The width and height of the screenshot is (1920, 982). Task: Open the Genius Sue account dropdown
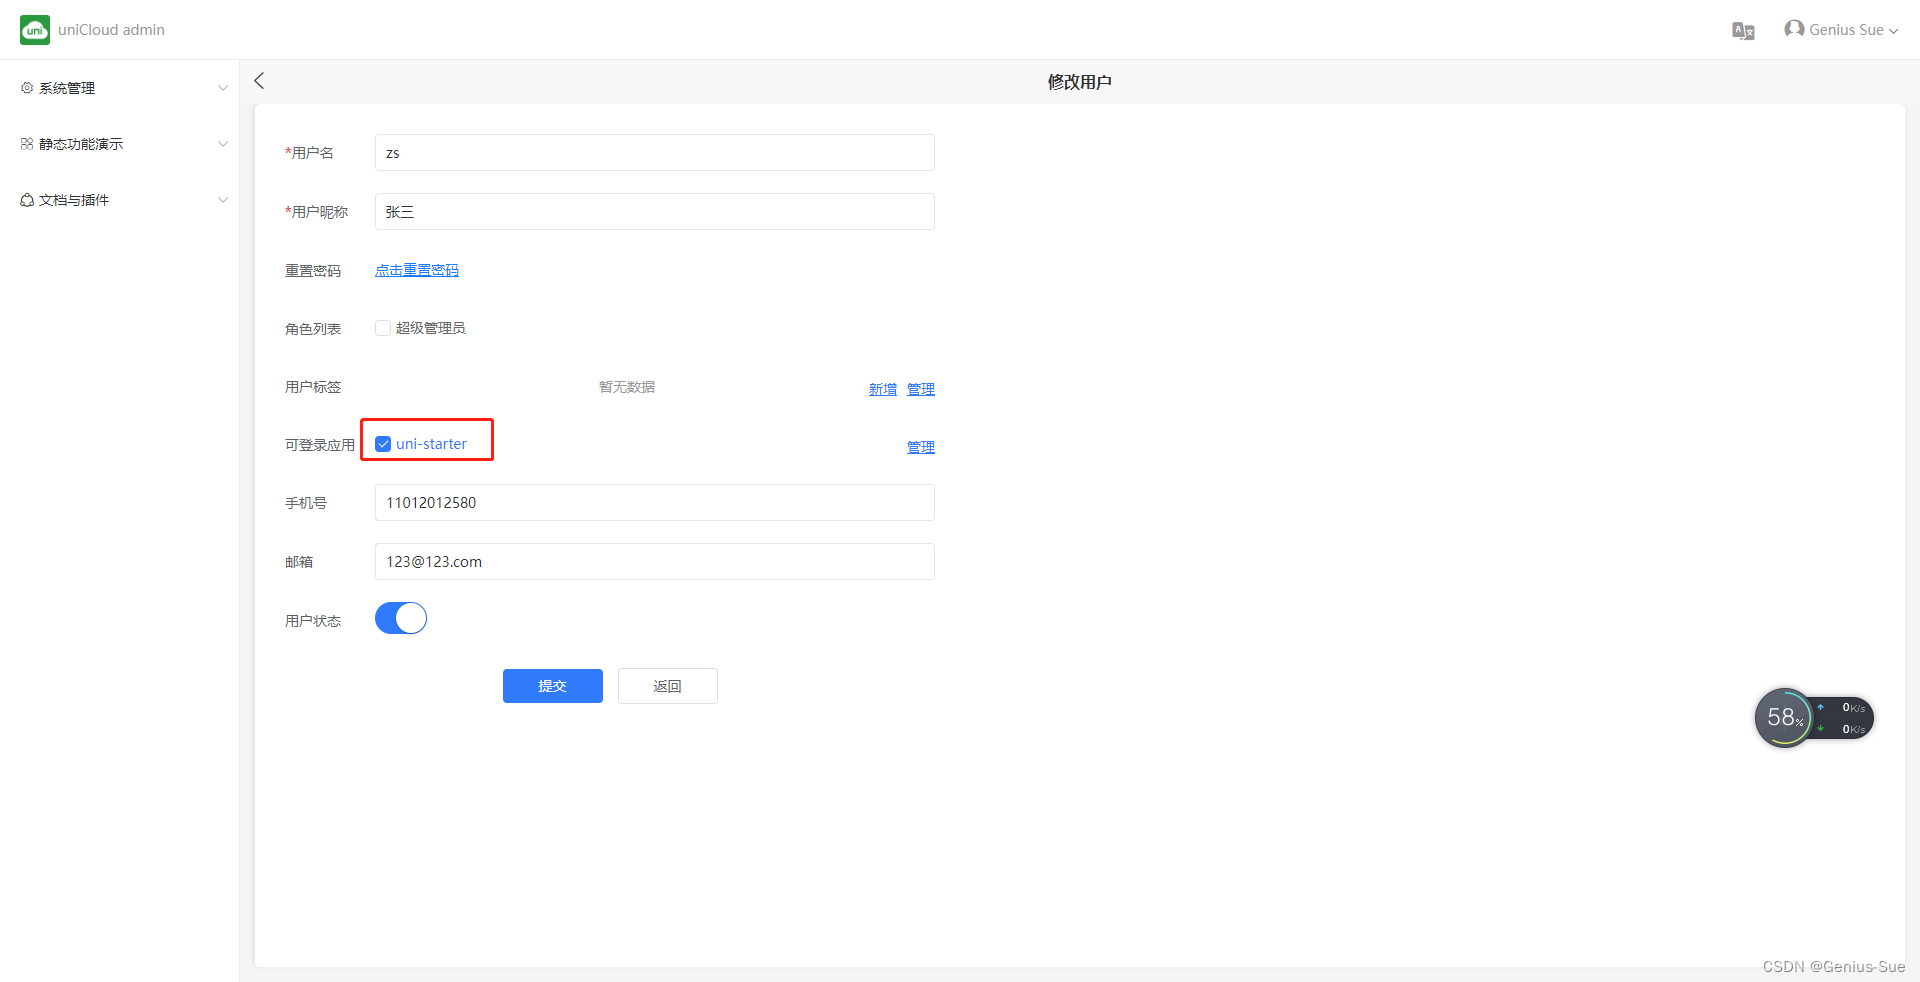coord(1841,30)
